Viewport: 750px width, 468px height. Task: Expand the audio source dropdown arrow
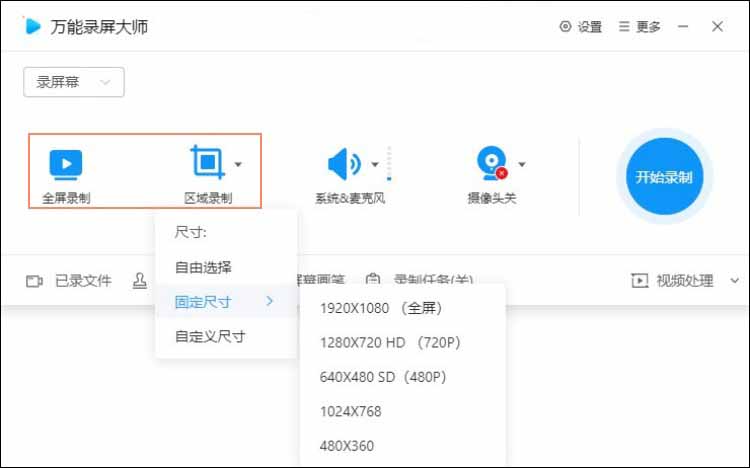click(x=375, y=165)
